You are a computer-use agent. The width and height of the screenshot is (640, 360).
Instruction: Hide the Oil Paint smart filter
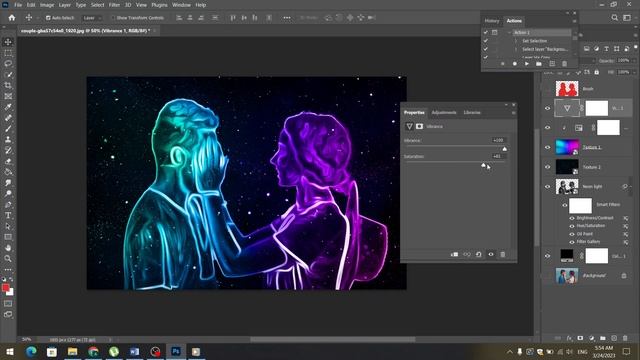572,234
